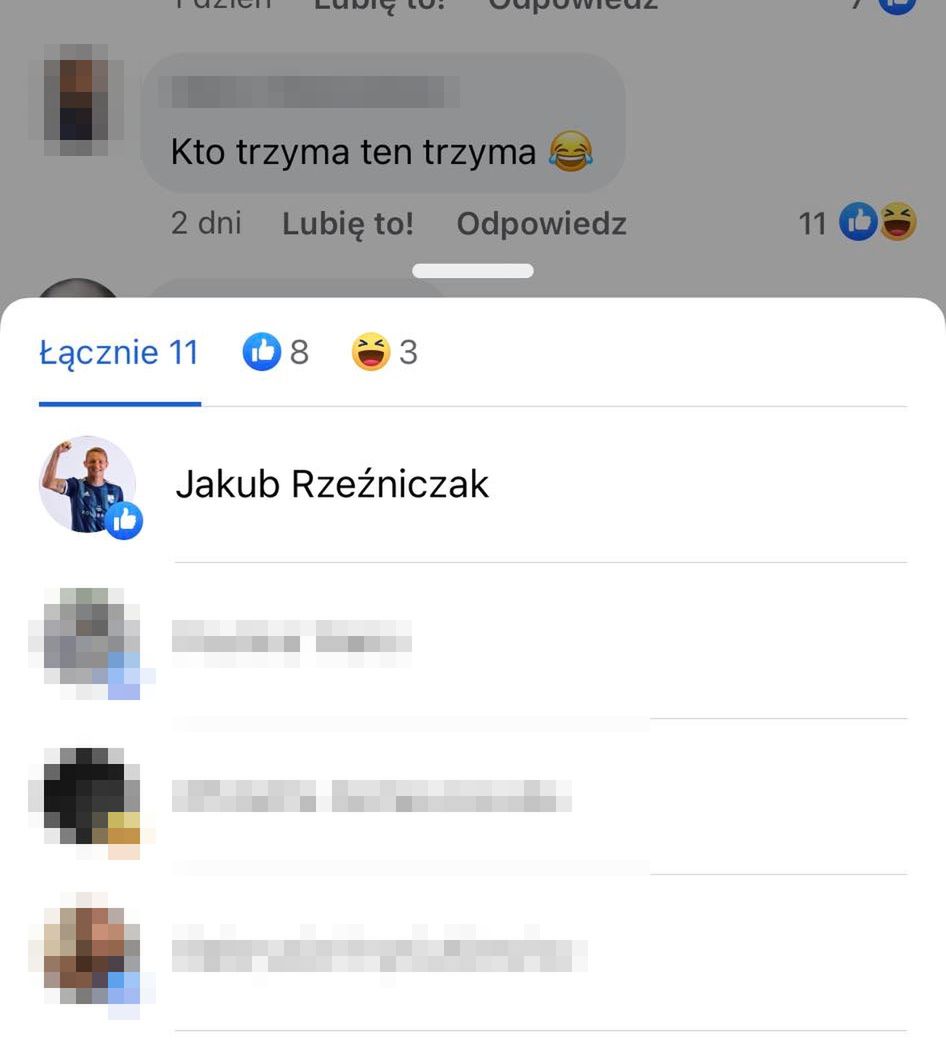This screenshot has height=1040, width=946.
Task: Open thumbs-up reaction icon beside 11
Action: (858, 222)
